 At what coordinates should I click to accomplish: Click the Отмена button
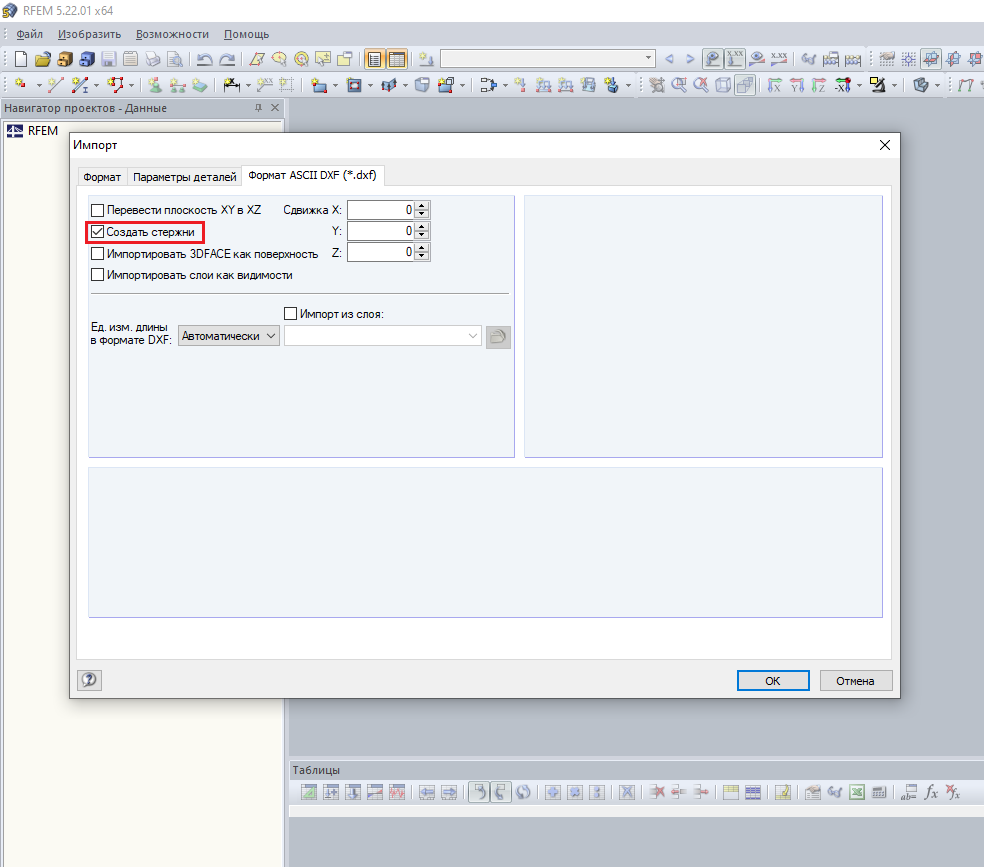click(x=855, y=681)
